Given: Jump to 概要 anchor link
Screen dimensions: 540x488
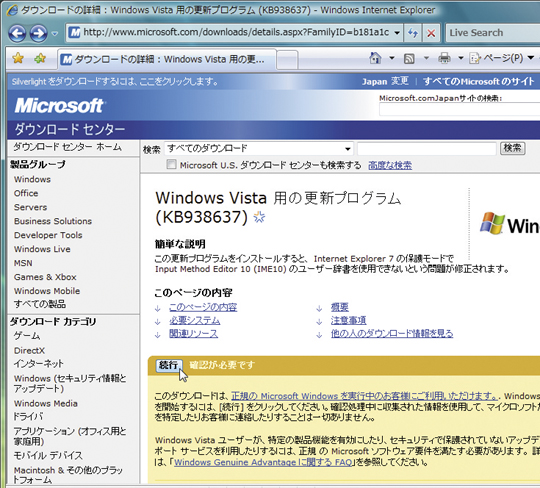Looking at the screenshot, I should 340,307.
